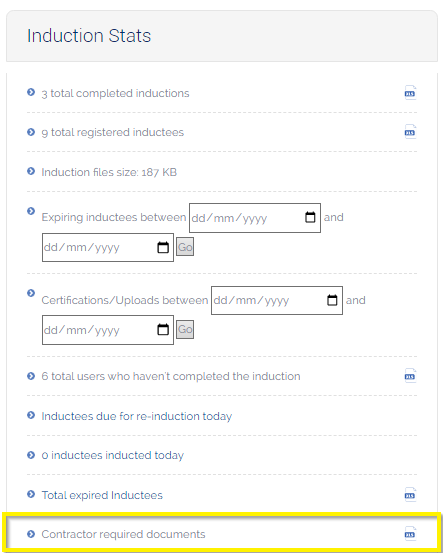The width and height of the screenshot is (443, 553).
Task: Open 'Contractor required documents' link
Action: coord(123,534)
